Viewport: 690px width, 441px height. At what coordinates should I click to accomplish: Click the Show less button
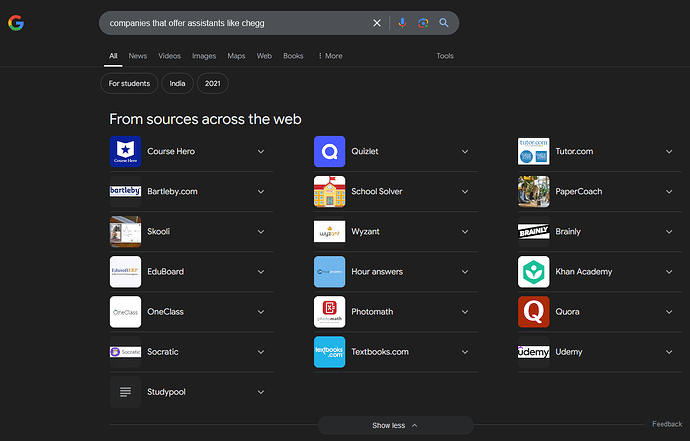395,425
